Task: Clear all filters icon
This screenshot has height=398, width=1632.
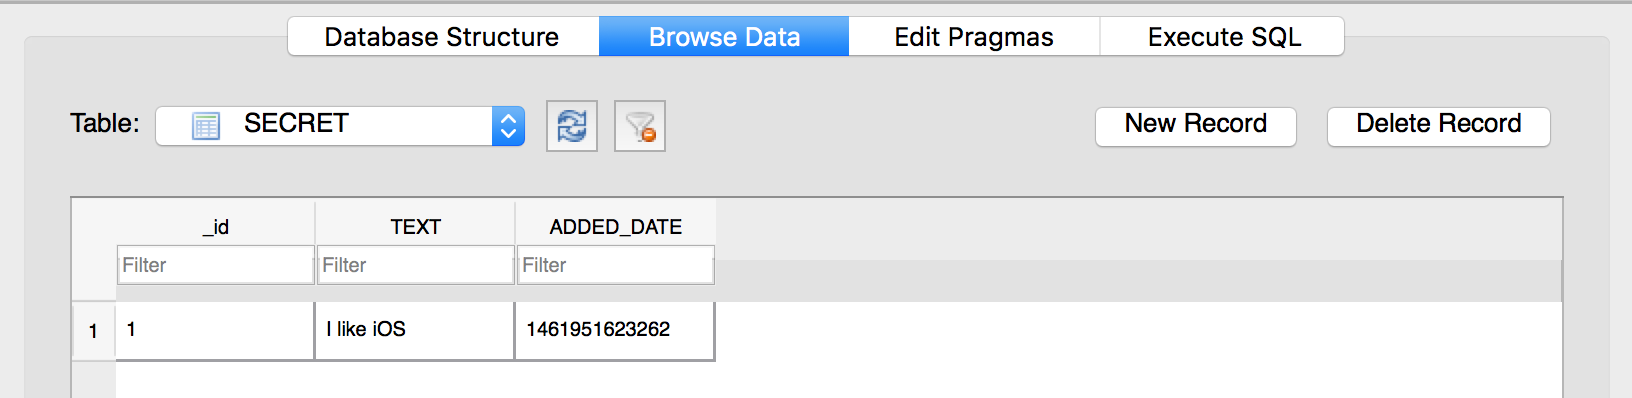Action: click(640, 126)
